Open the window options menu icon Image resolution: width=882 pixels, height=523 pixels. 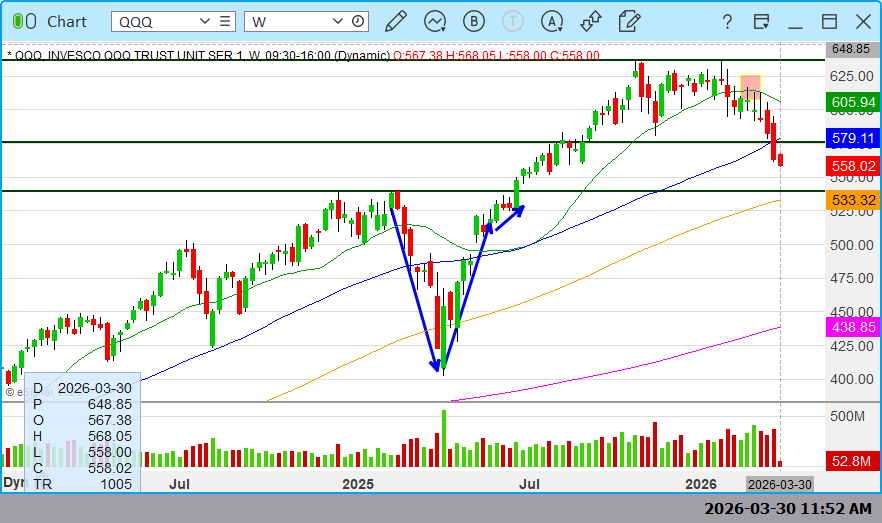pyautogui.click(x=761, y=22)
